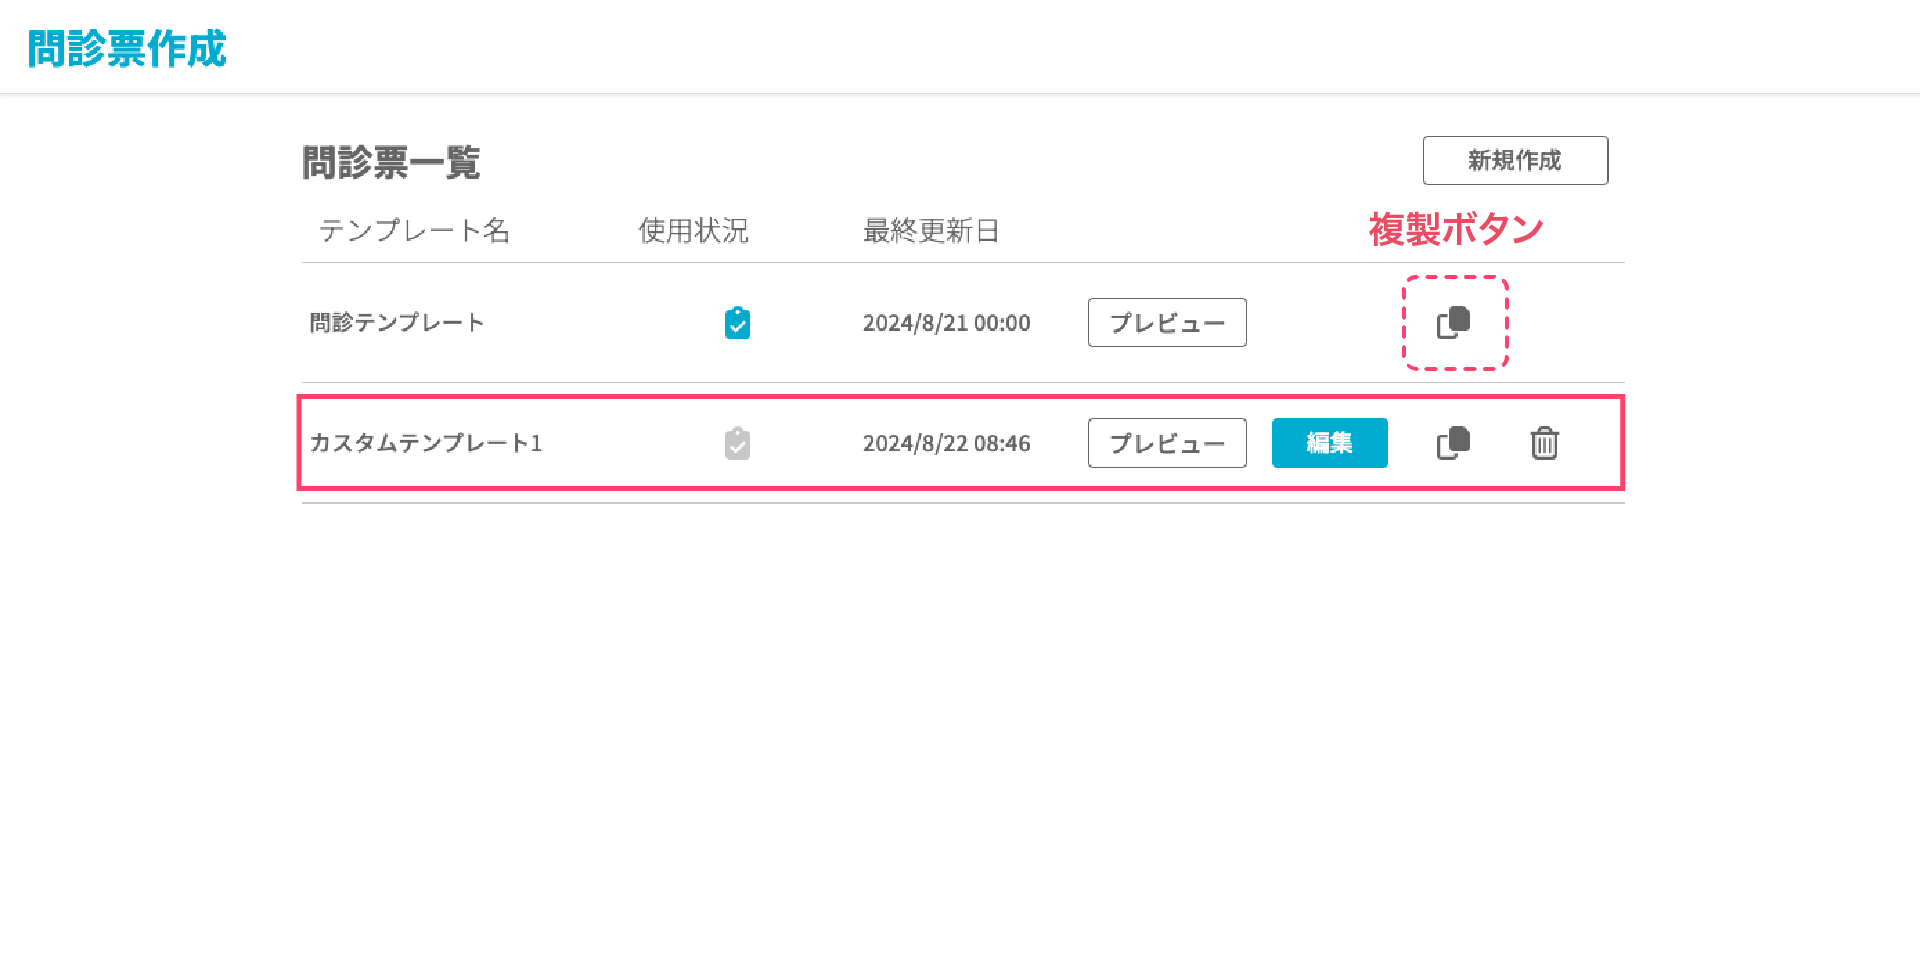Viewport: 1920px width, 970px height.
Task: Click the red 複製ボタン label
Action: click(x=1455, y=230)
